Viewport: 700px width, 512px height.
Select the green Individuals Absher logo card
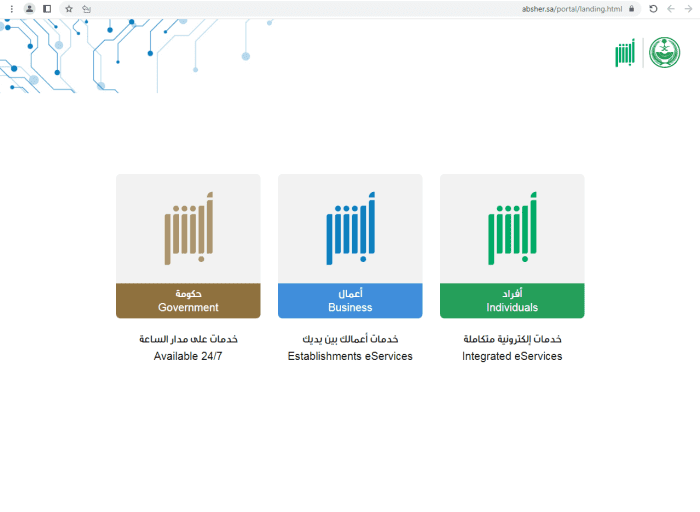tap(512, 229)
